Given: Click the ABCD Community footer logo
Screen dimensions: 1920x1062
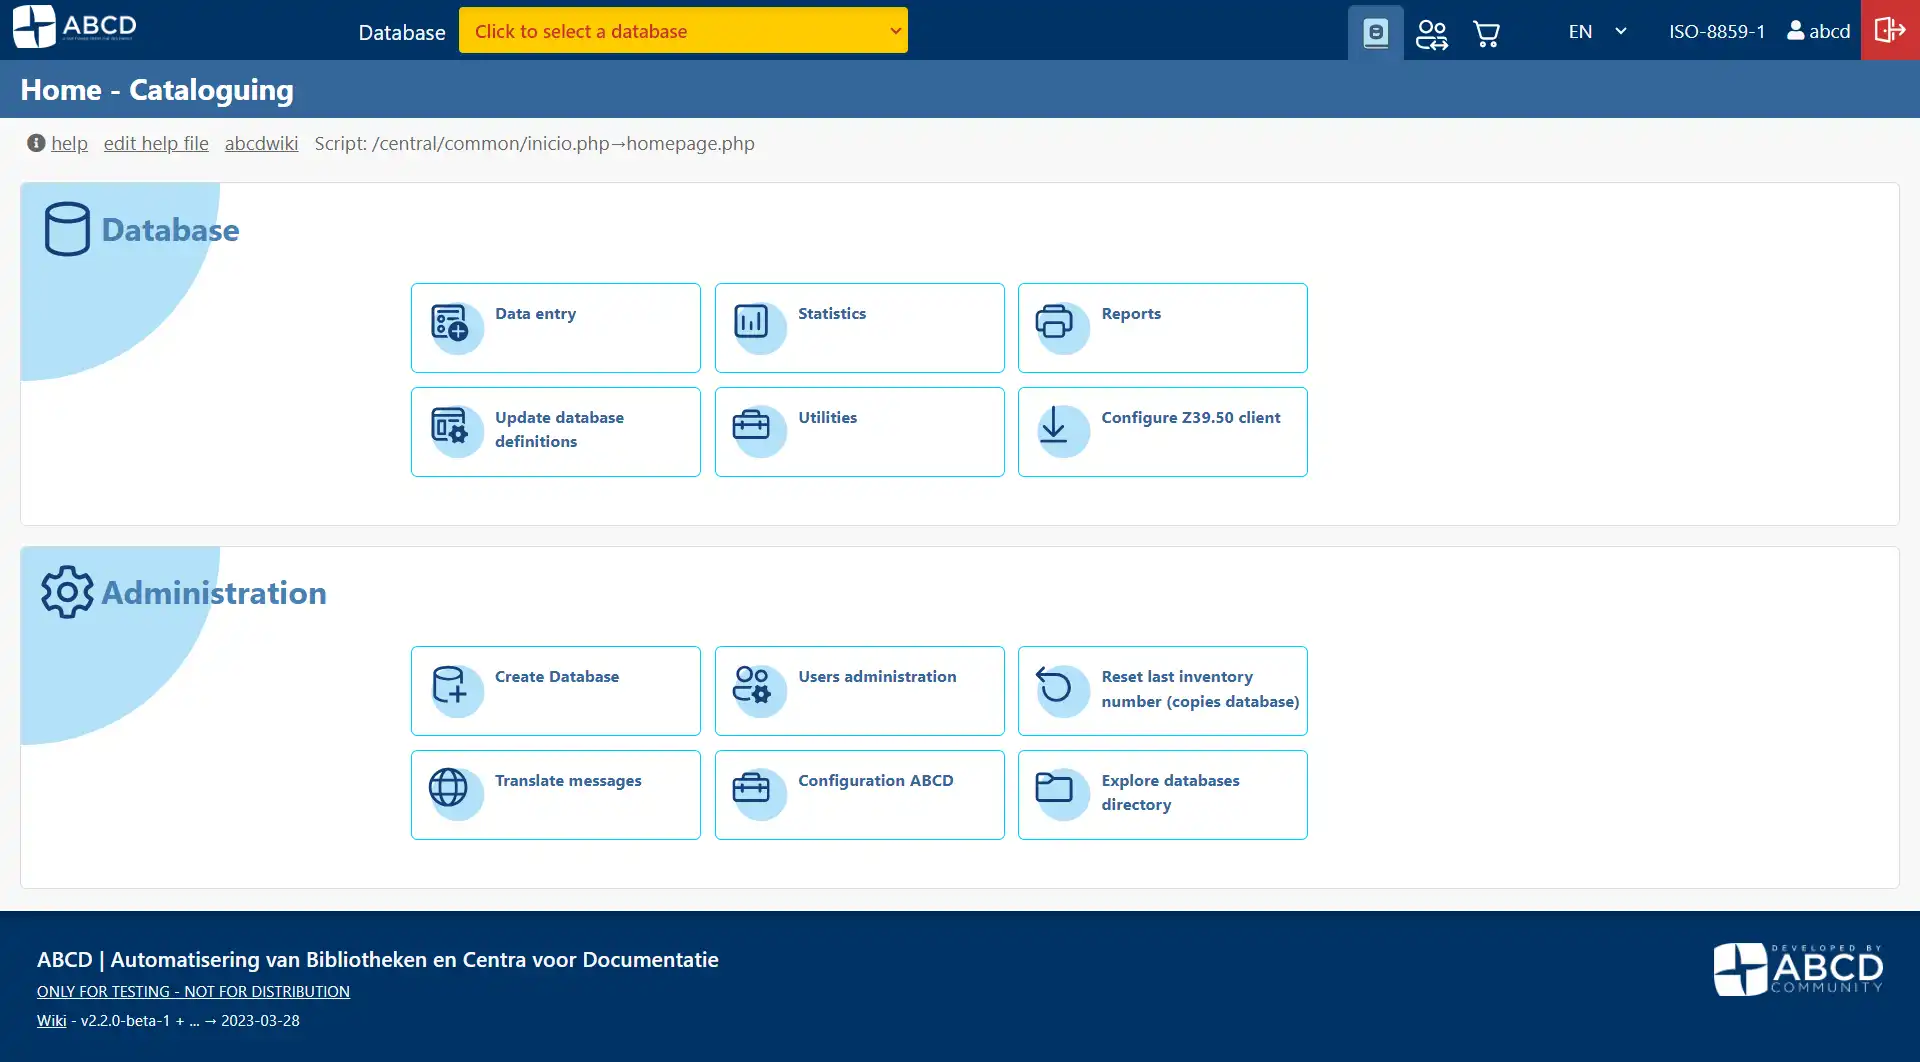Looking at the screenshot, I should 1798,969.
